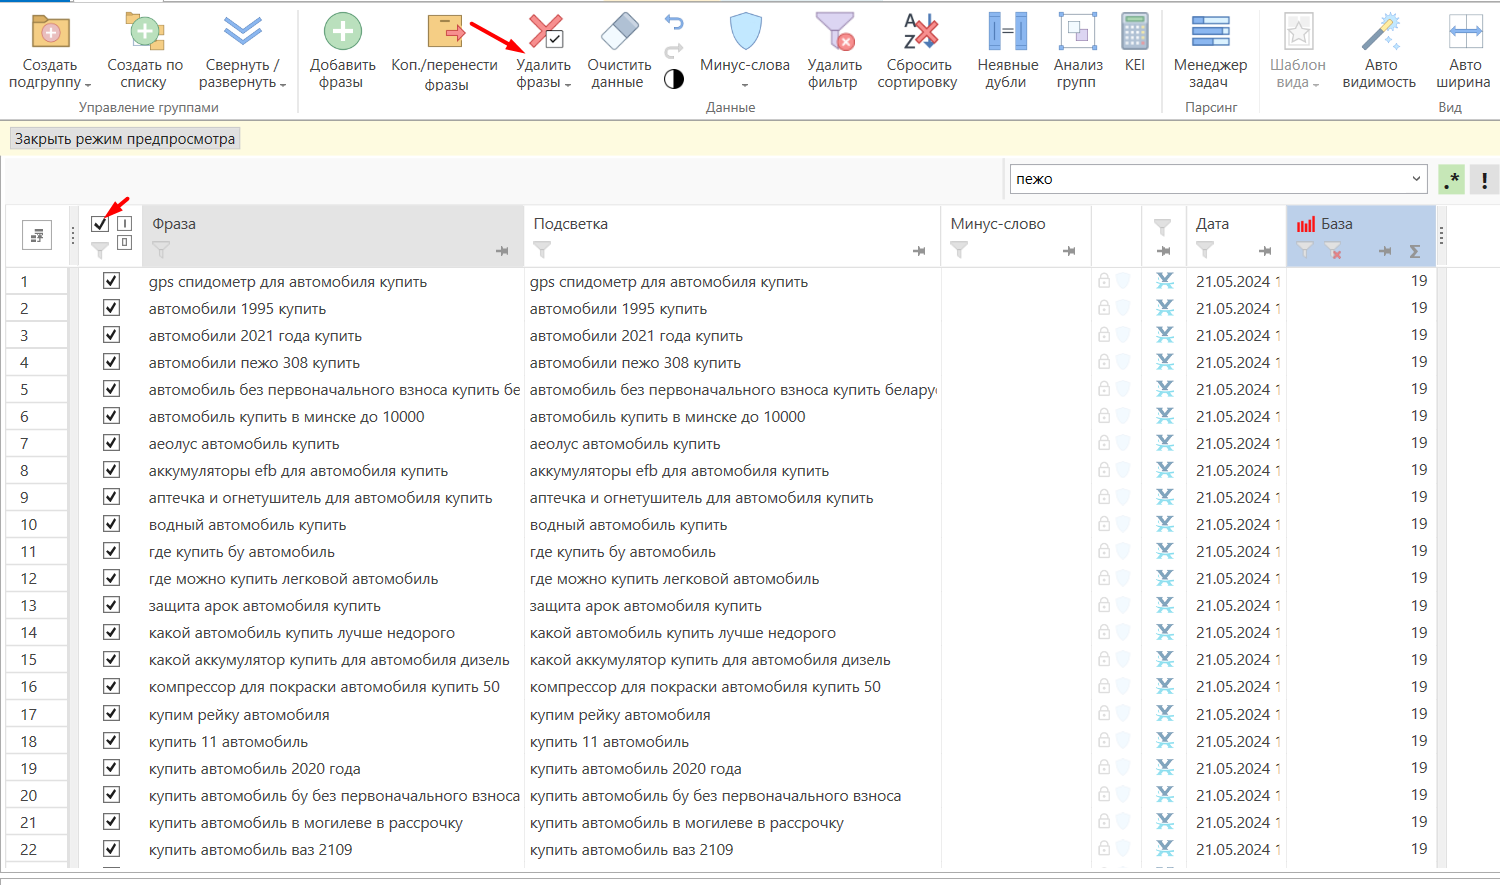Uncheck row 10 'водный автомобиль купить'
The height and width of the screenshot is (885, 1500).
point(111,524)
